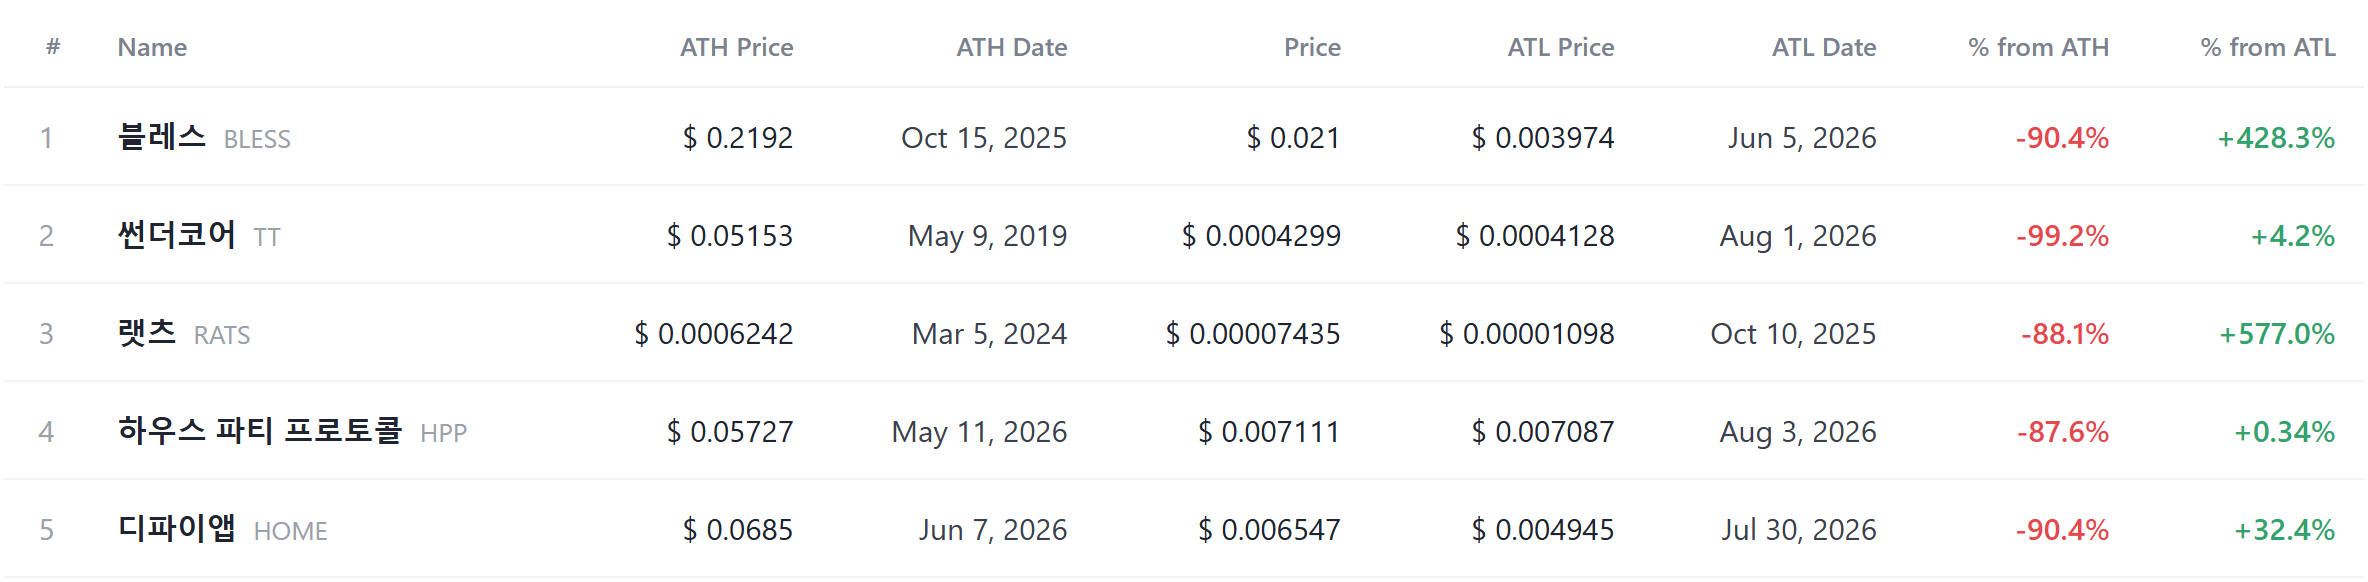Open the 썬더코어 TT coin link
This screenshot has width=2368, height=582.
(199, 235)
